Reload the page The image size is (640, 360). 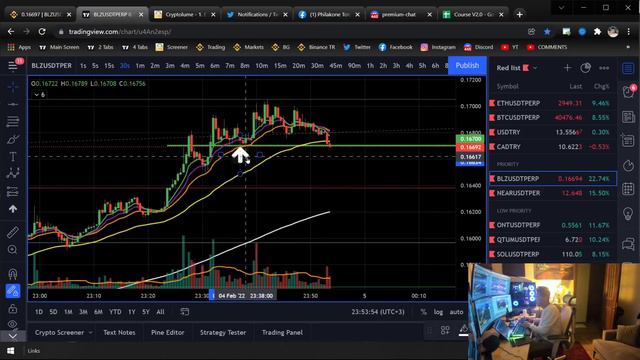click(42, 31)
